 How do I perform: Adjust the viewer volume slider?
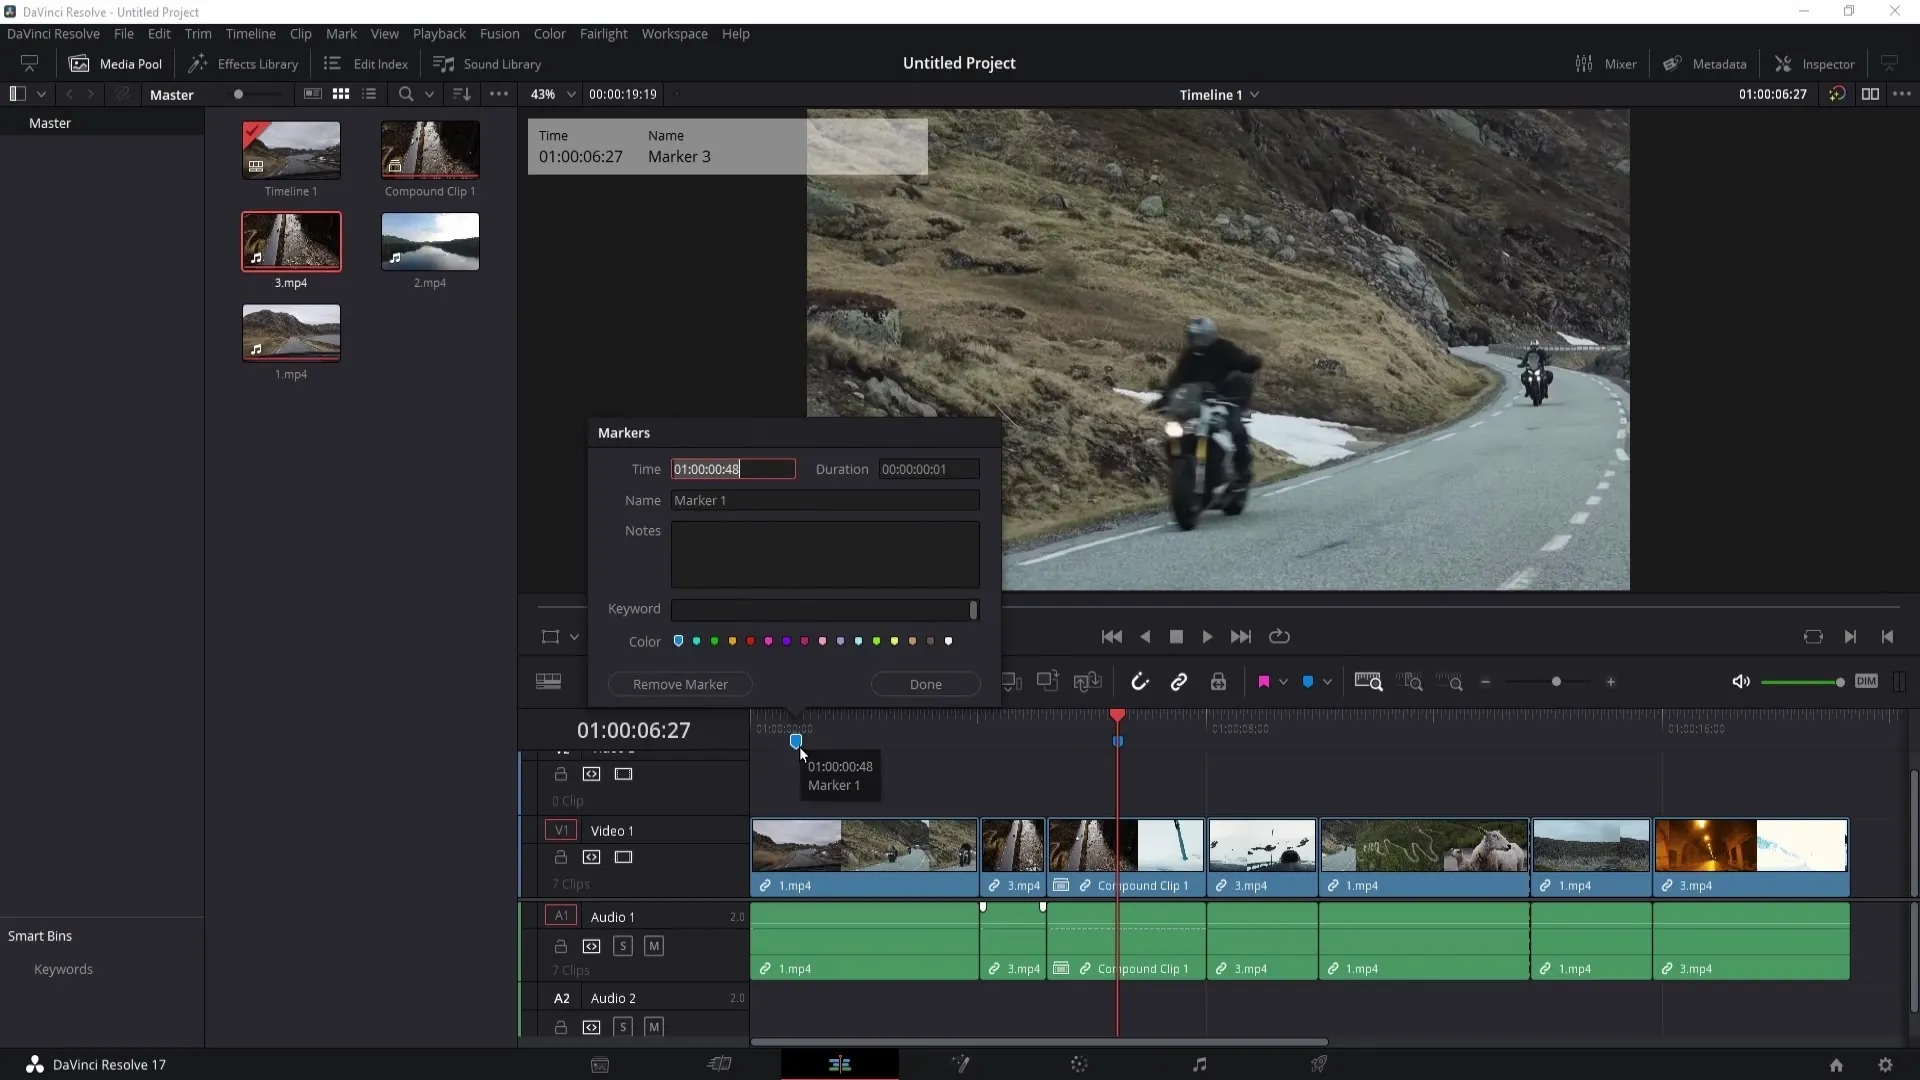coord(1802,682)
